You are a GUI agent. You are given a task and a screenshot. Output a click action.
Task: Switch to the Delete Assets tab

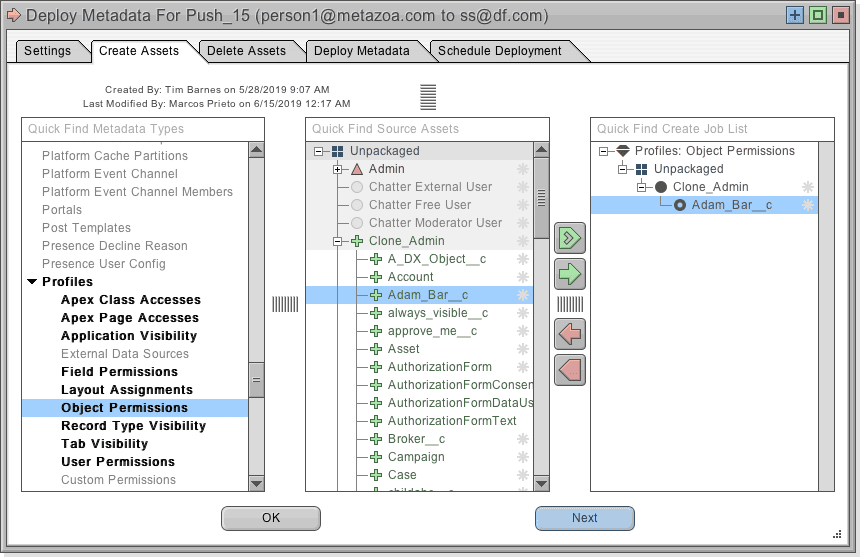[x=246, y=51]
